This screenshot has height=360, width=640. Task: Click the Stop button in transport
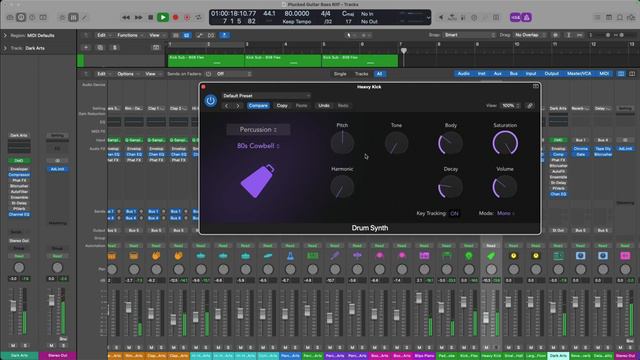[x=151, y=18]
